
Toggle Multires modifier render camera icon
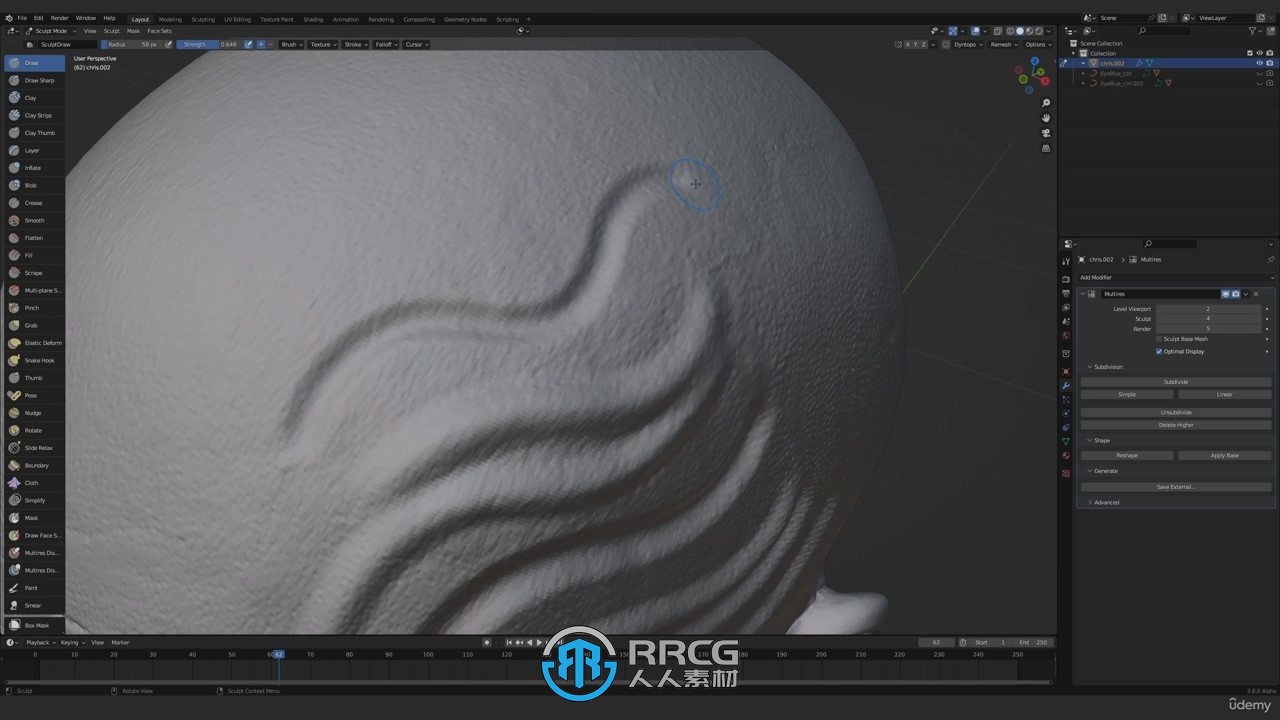click(x=1236, y=294)
